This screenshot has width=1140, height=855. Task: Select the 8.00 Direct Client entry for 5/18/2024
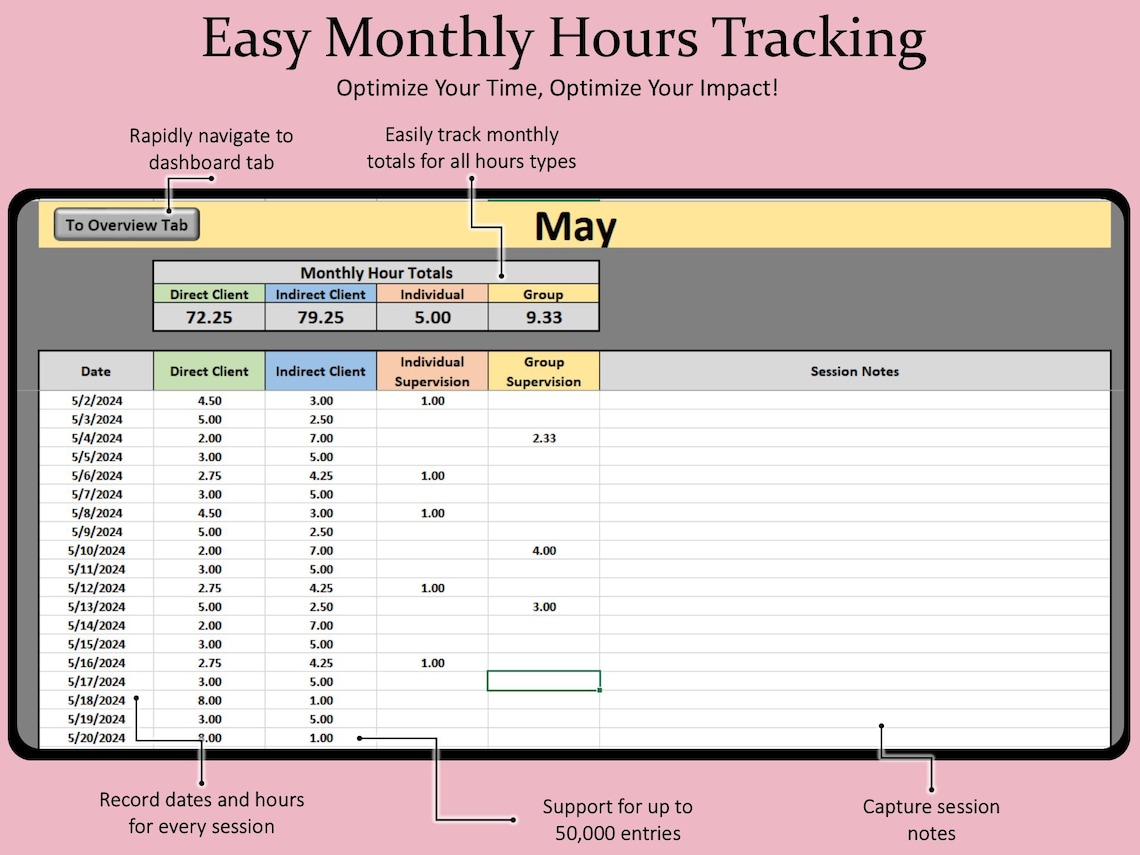coord(208,700)
